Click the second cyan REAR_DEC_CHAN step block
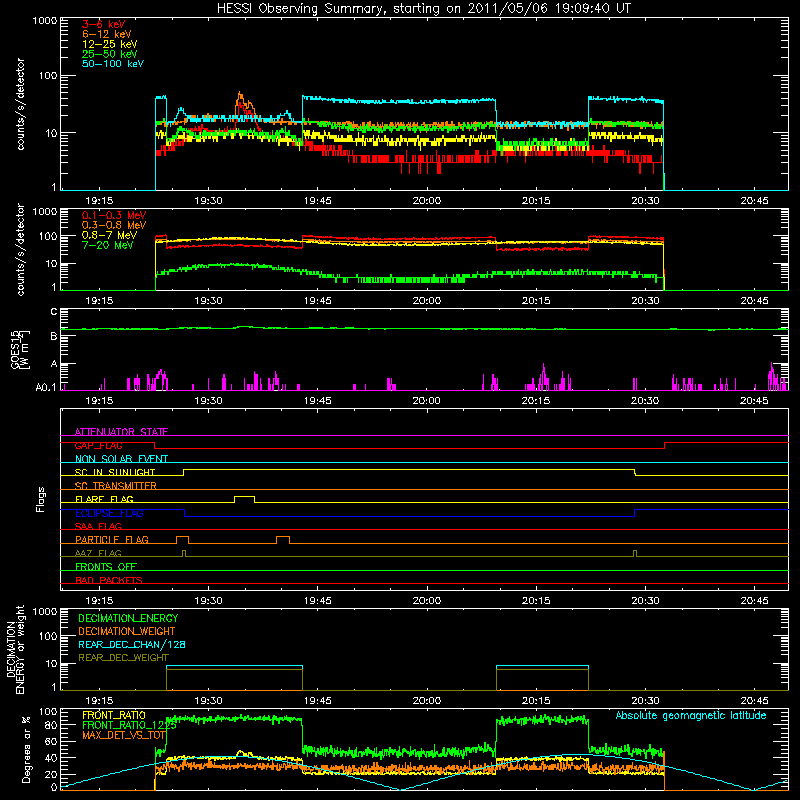This screenshot has height=800, width=800. click(x=542, y=666)
